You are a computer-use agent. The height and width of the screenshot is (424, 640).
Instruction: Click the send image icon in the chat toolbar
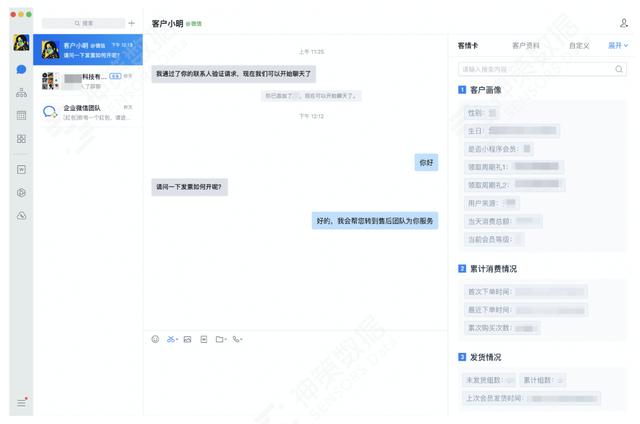(187, 339)
